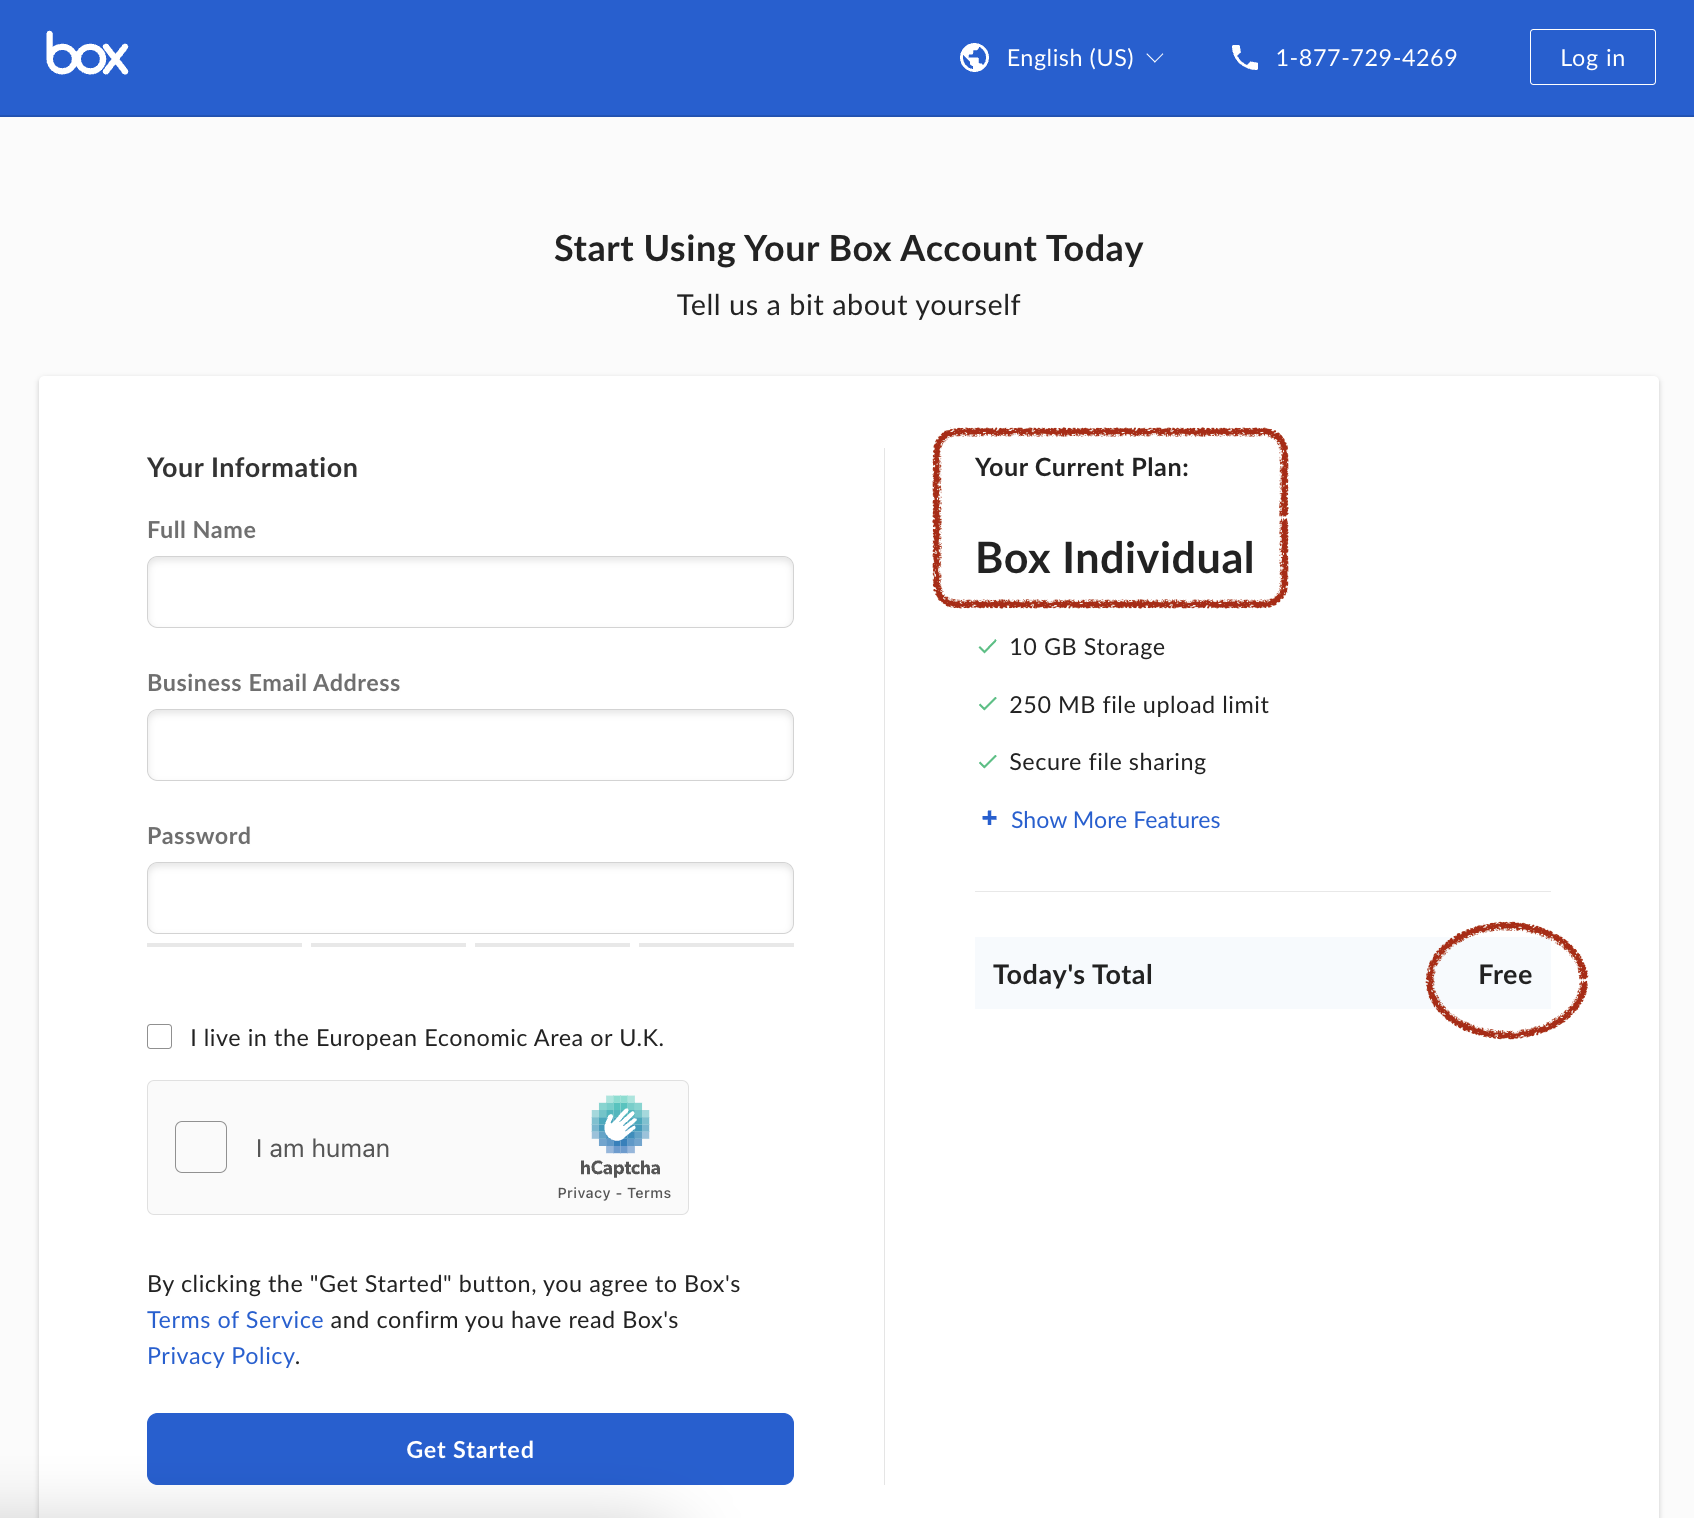
Task: Expand Show More Features list
Action: [x=1114, y=820]
